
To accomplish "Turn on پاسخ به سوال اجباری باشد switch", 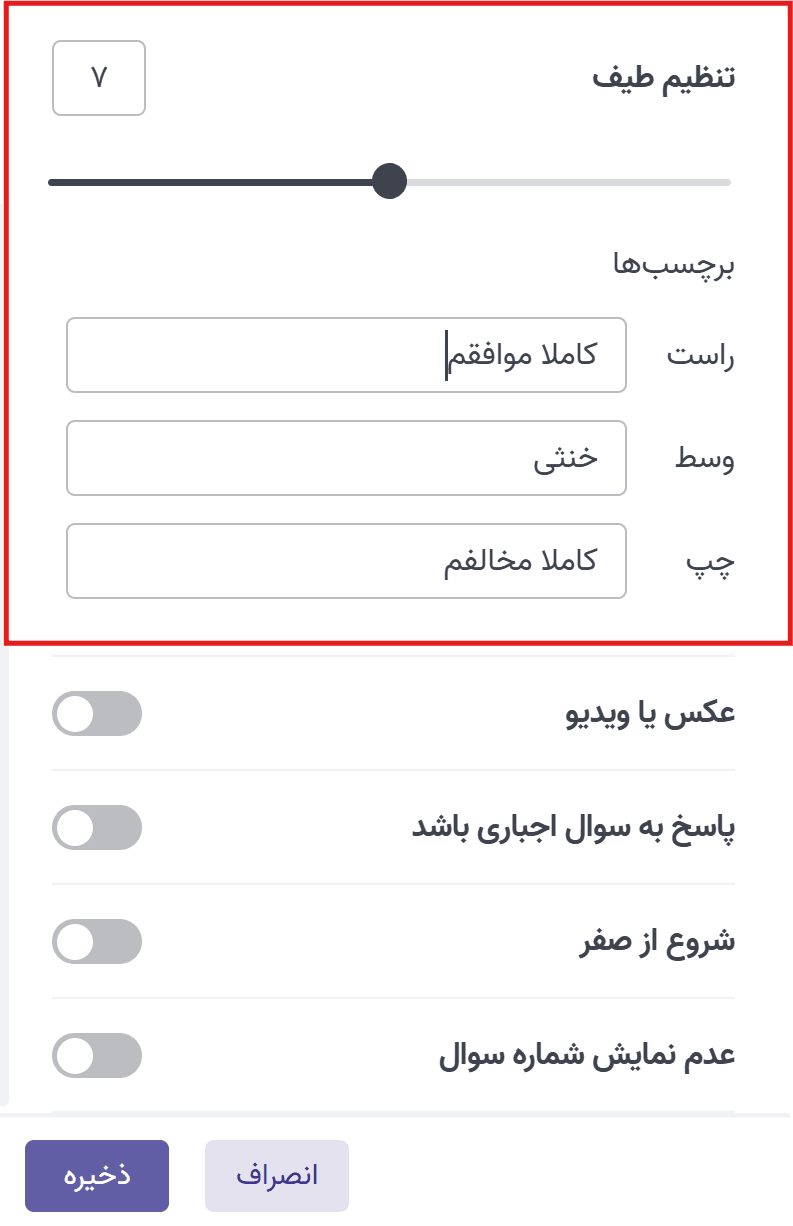I will (x=96, y=827).
